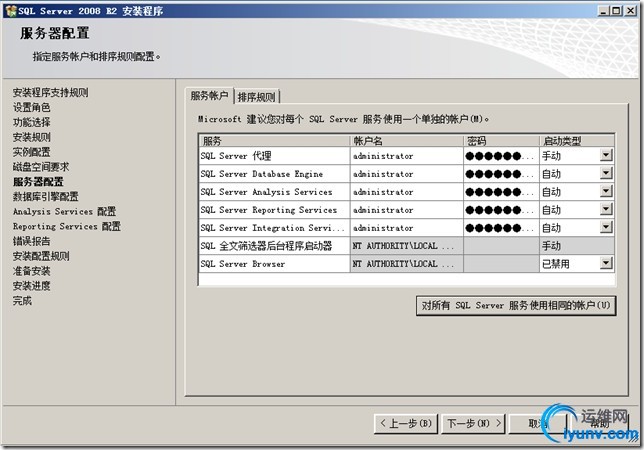The image size is (644, 450).
Task: Click the 帐户名 column header
Action: [x=407, y=141]
